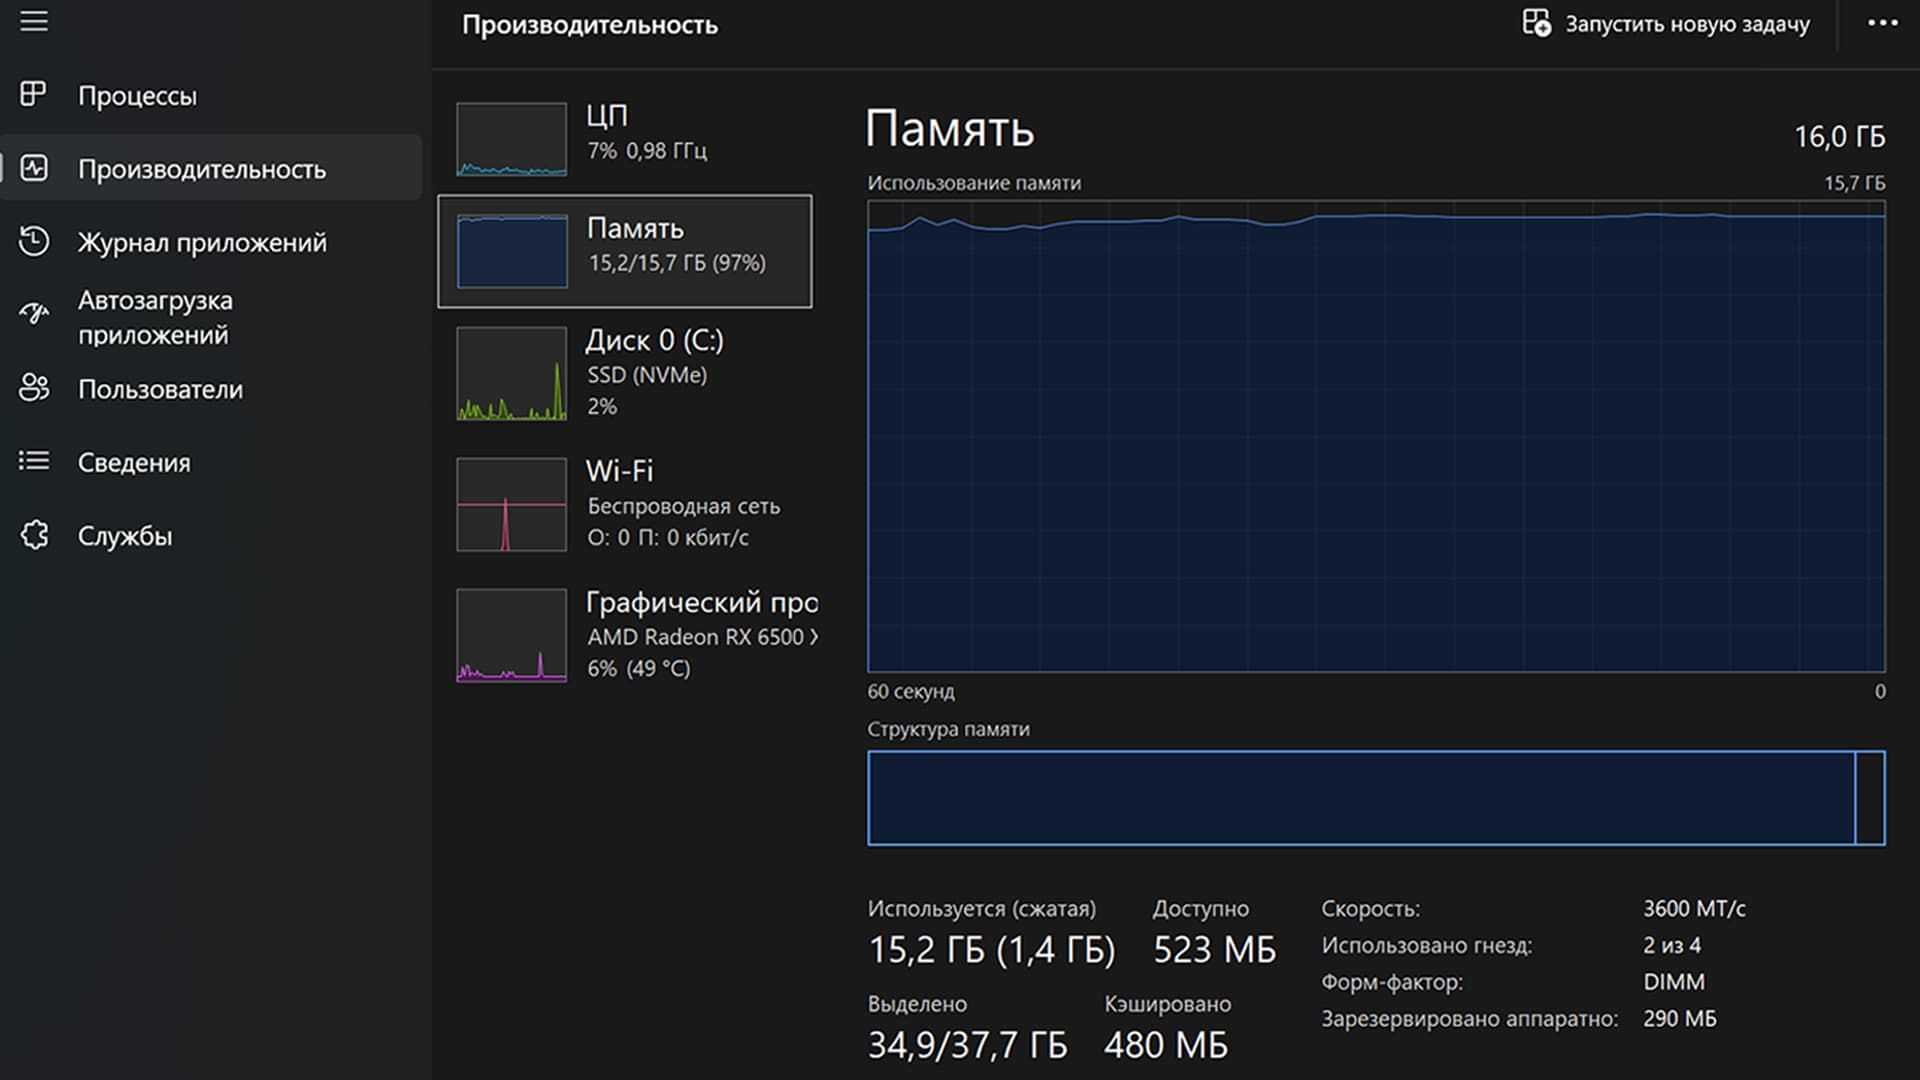Click the Run new task icon
Viewport: 1920px width, 1080px height.
(x=1536, y=23)
